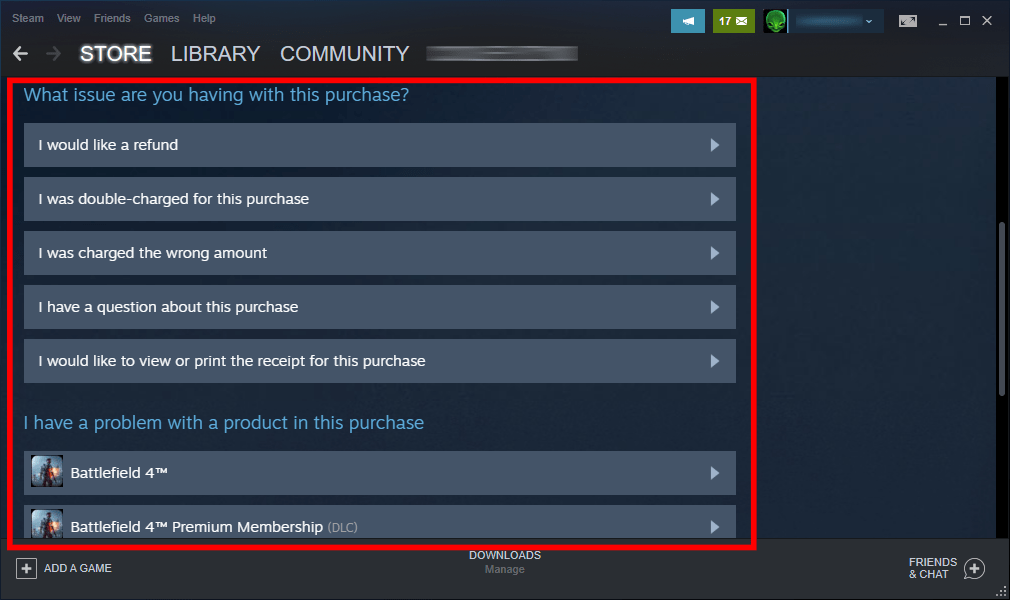
Task: Click the alien profile avatar
Action: pyautogui.click(x=776, y=21)
